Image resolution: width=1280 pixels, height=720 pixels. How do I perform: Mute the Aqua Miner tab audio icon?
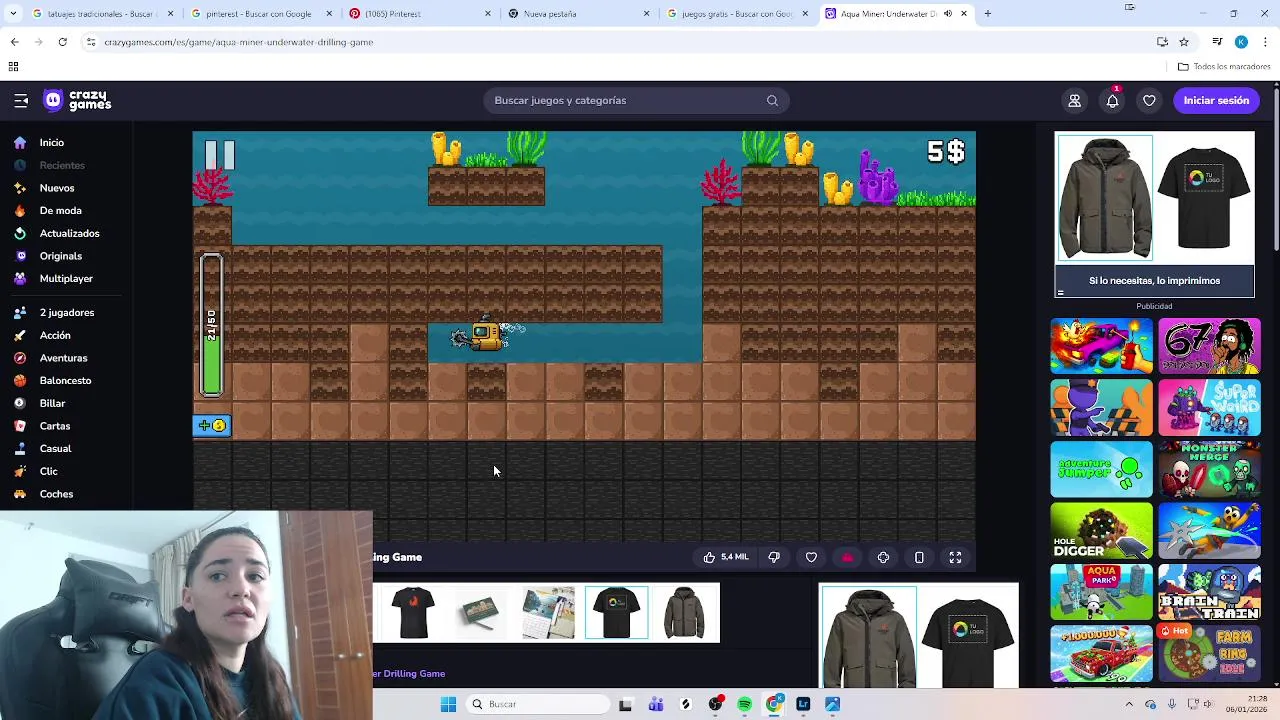[x=947, y=14]
